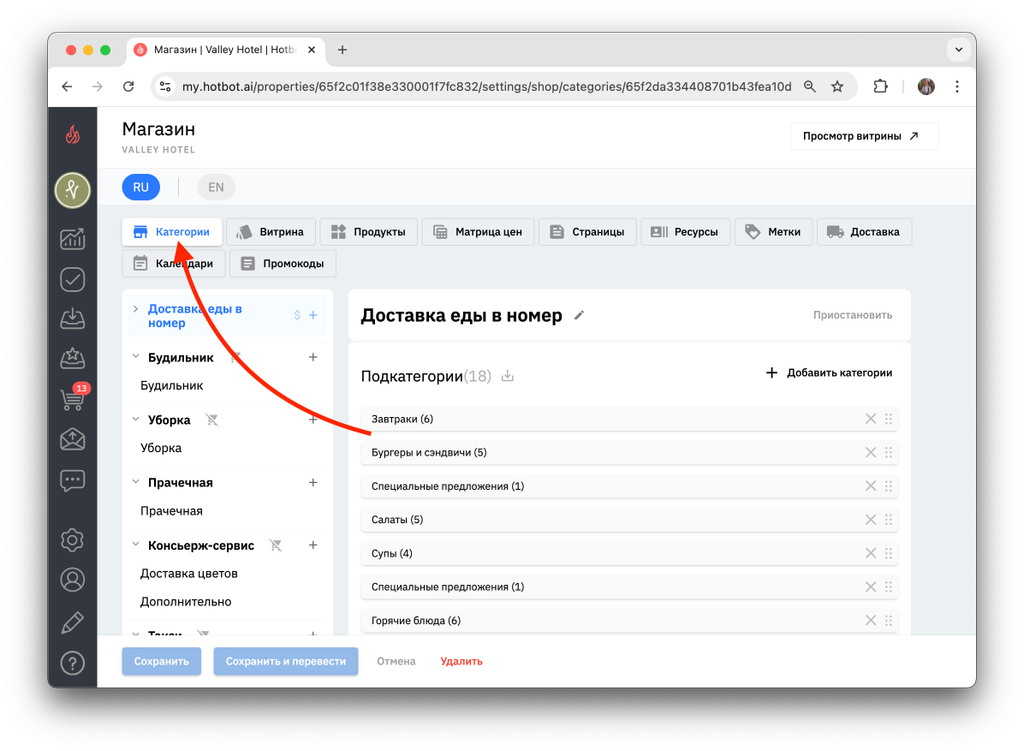Select Дополнительно subcategory in tree
1024x751 pixels.
(185, 602)
